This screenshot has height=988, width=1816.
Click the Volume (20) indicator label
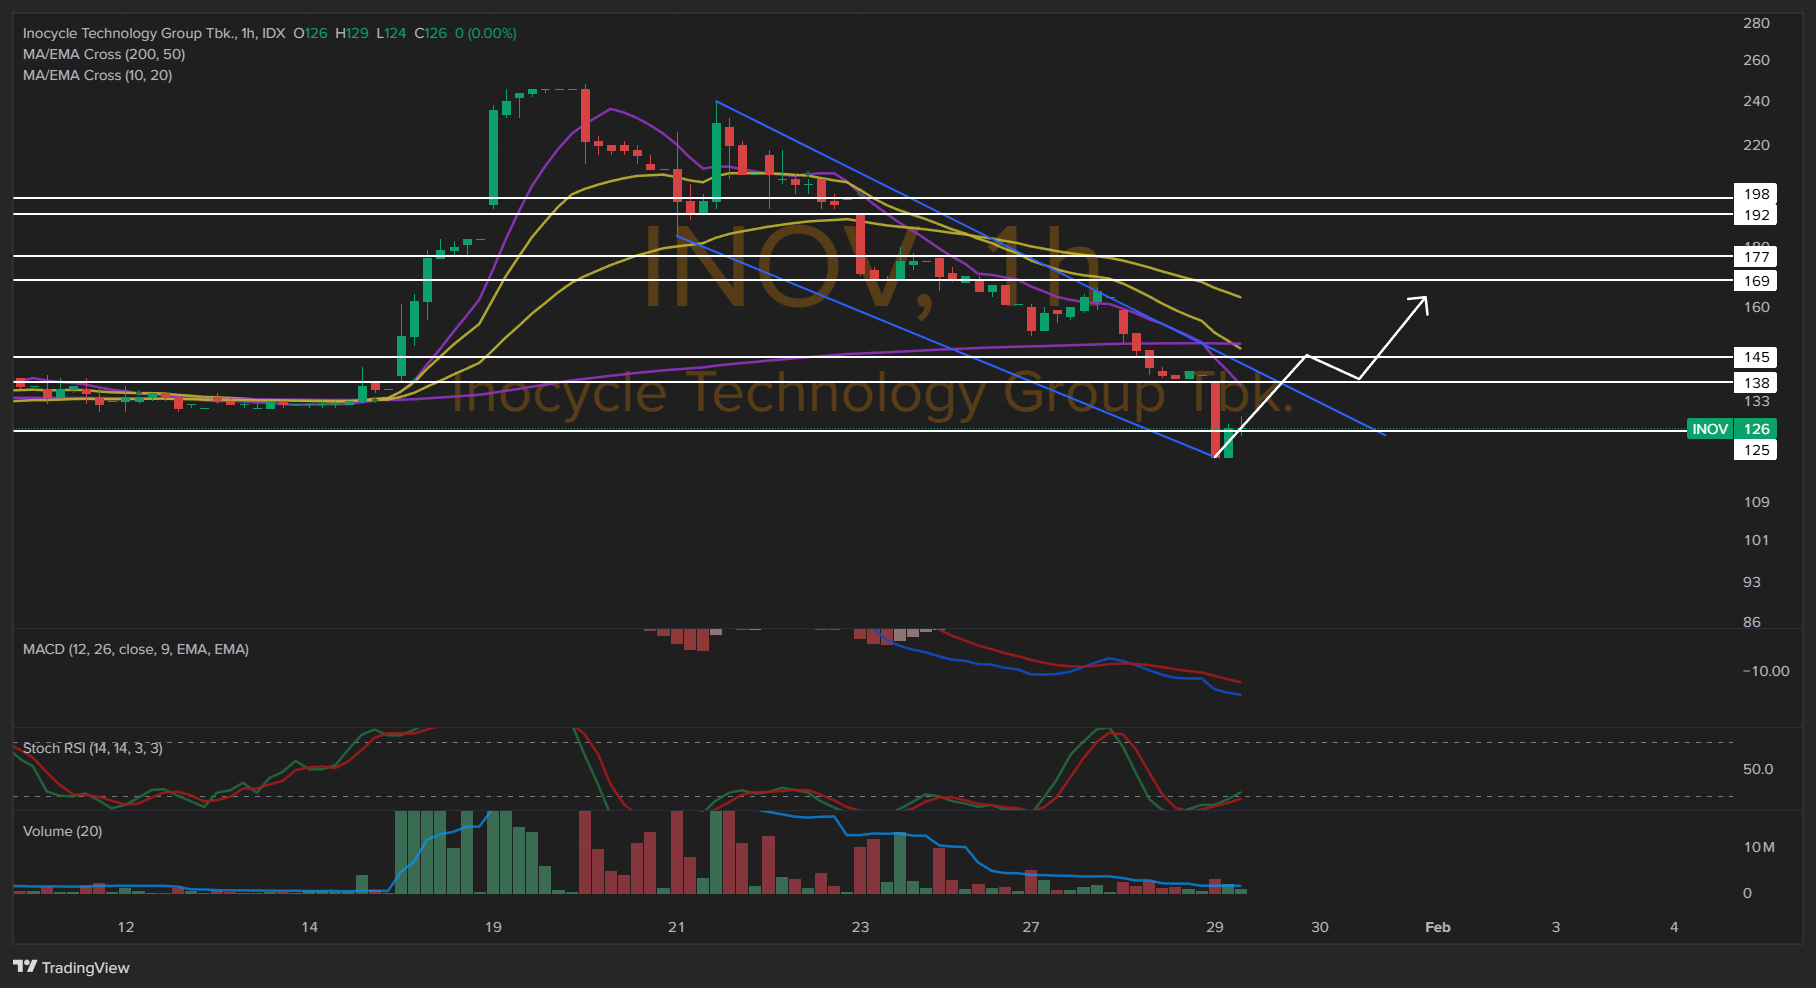pos(62,831)
